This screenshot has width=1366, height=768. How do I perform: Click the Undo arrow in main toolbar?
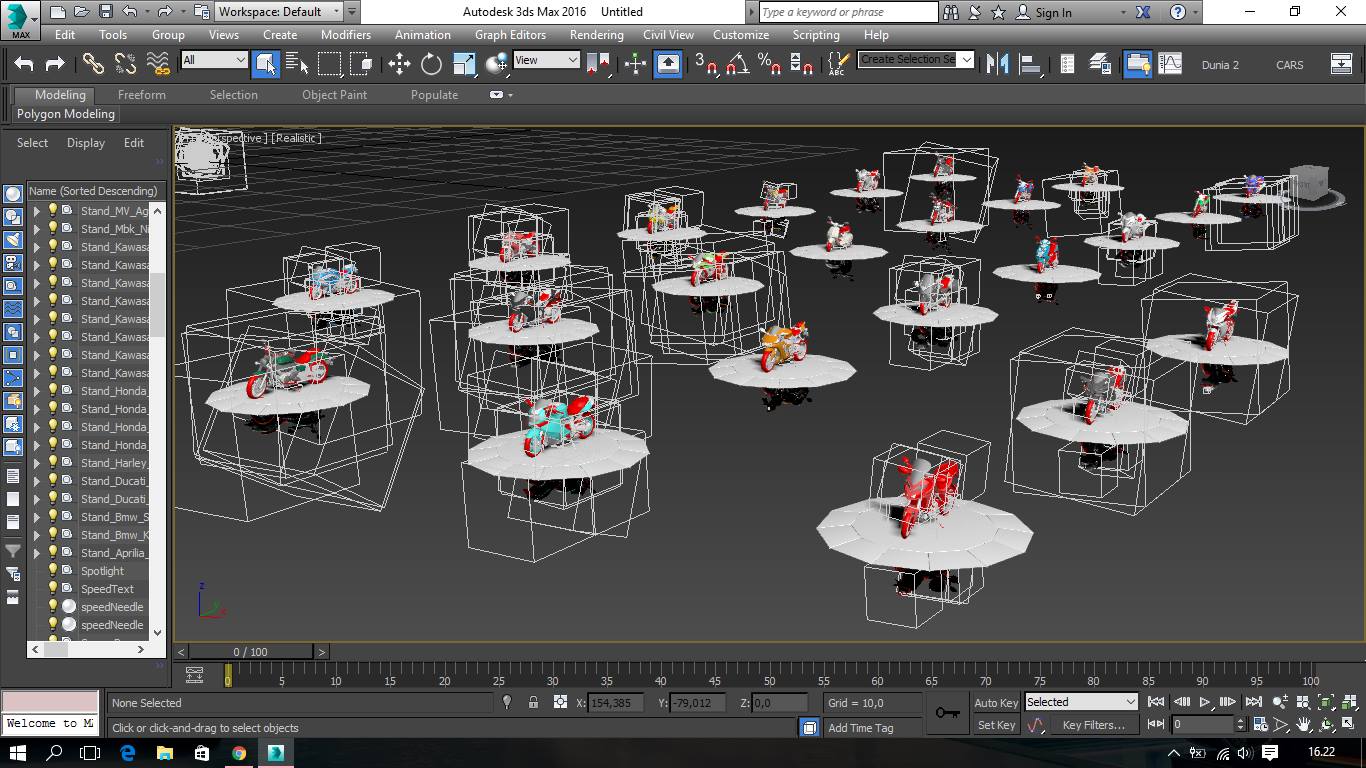click(24, 64)
